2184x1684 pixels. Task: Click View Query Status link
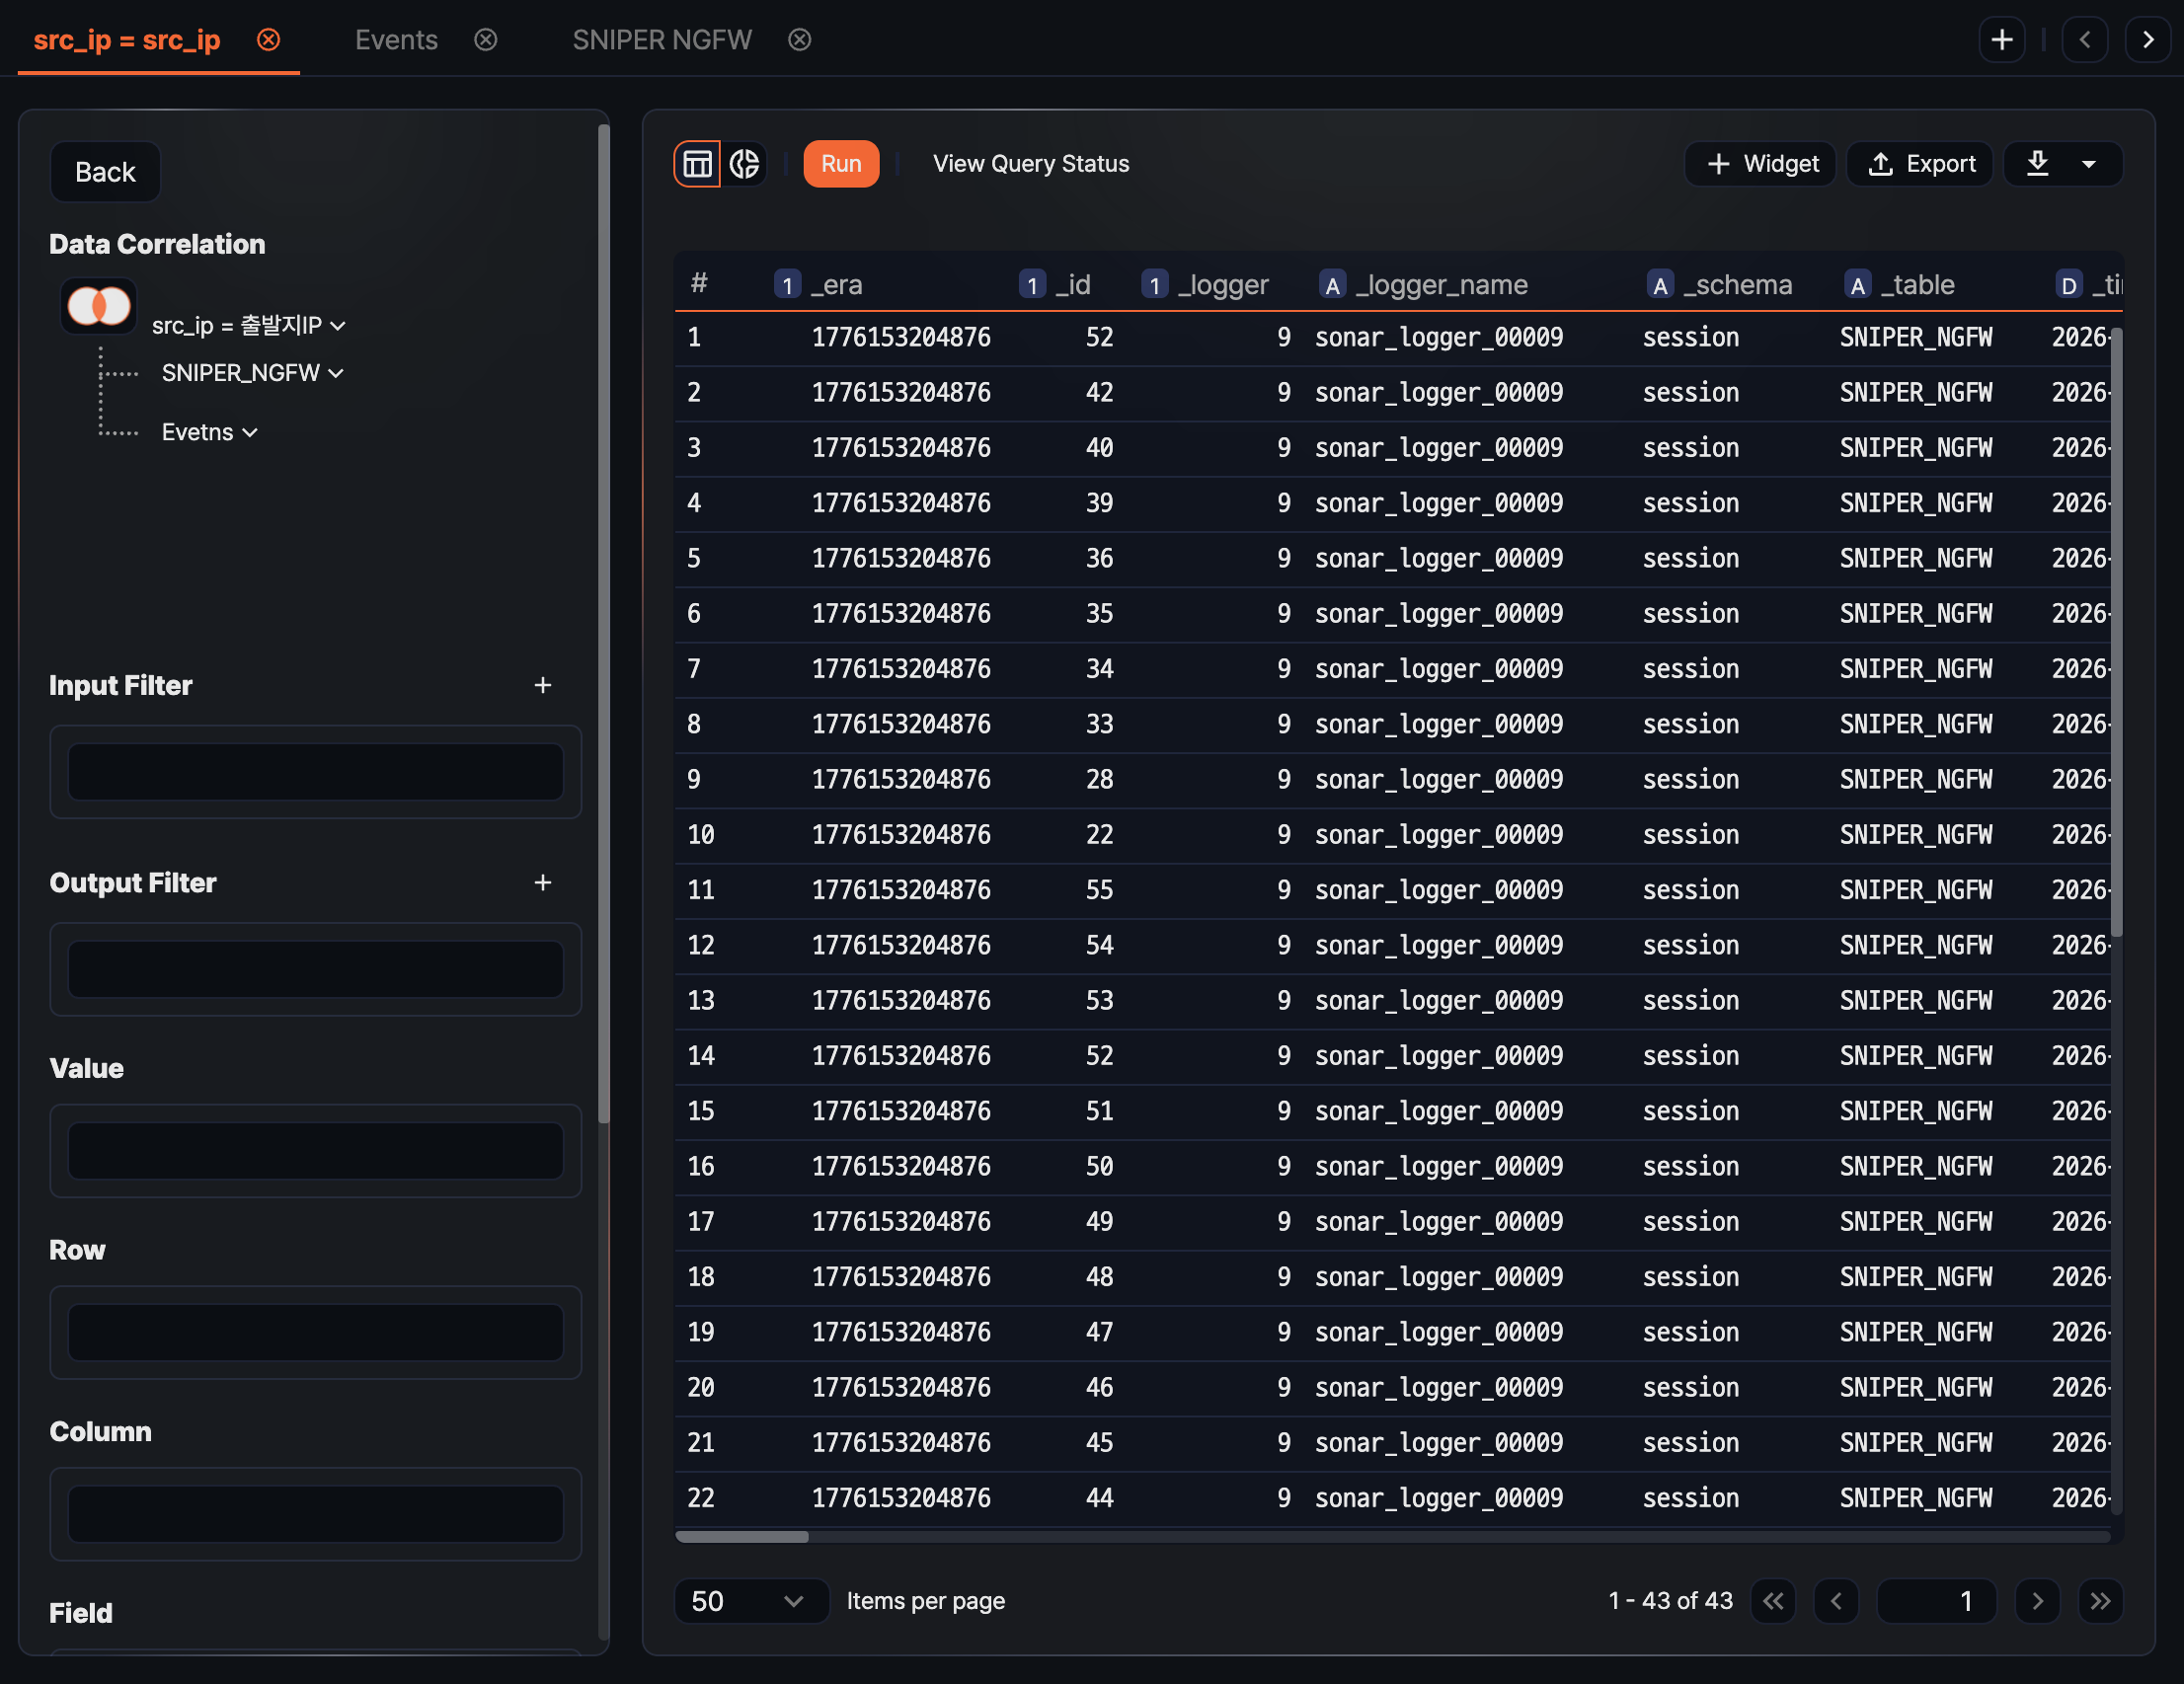click(1030, 164)
